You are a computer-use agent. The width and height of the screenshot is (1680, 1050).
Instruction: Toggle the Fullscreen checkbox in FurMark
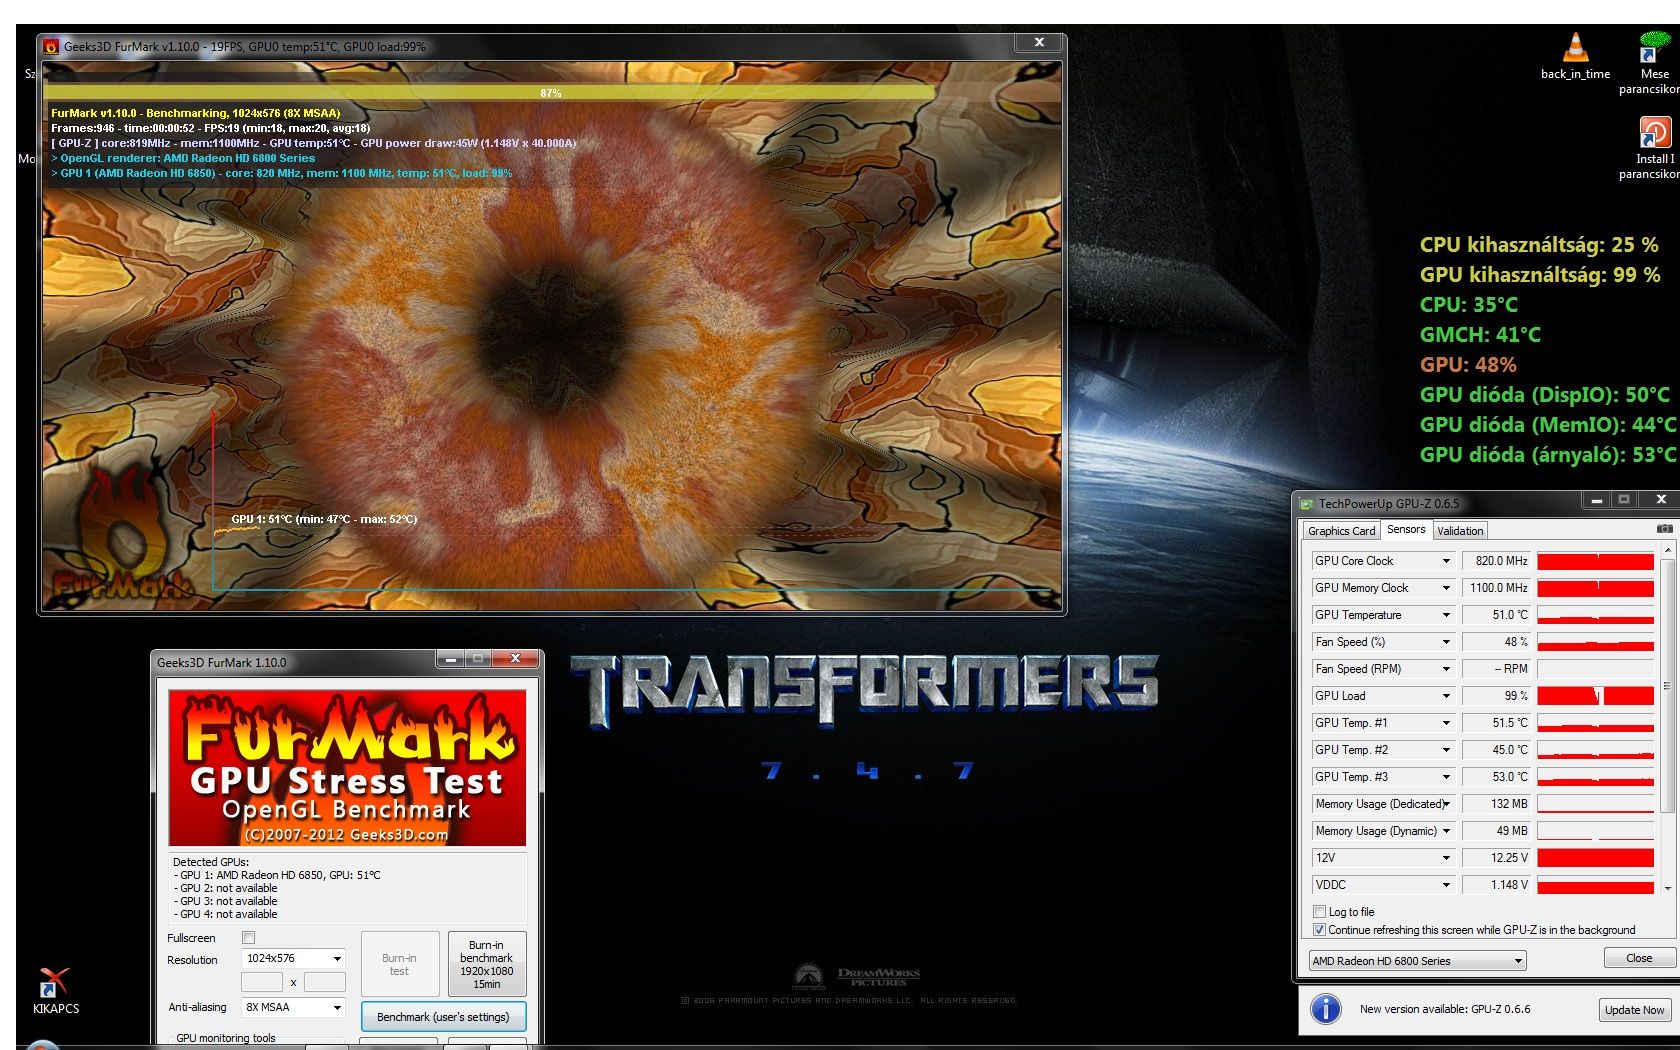point(249,938)
